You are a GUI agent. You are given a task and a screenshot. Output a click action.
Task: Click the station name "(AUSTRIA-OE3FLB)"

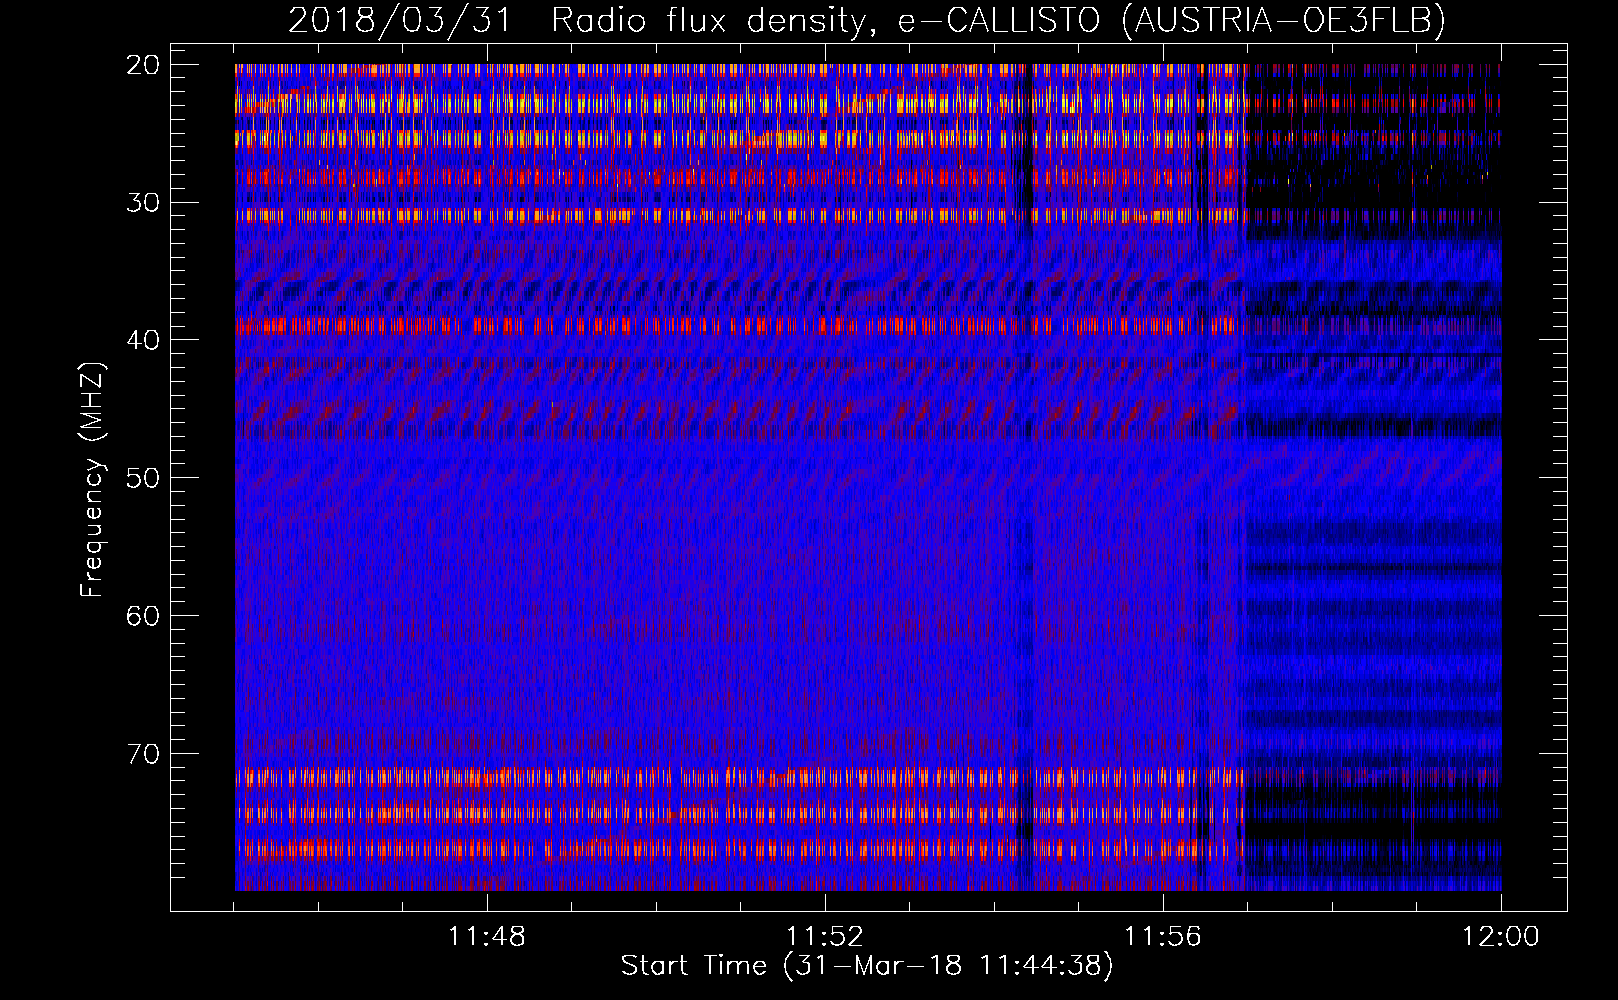pyautogui.click(x=1283, y=20)
